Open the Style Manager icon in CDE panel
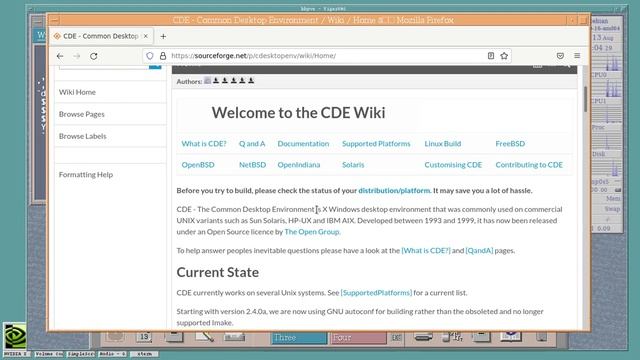640x360 pixels. tap(453, 337)
